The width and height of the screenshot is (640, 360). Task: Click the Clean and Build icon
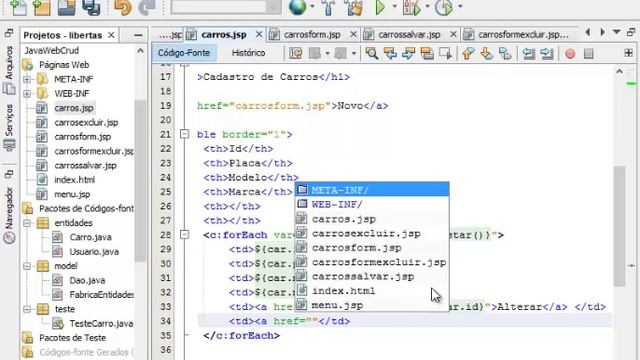pos(354,7)
